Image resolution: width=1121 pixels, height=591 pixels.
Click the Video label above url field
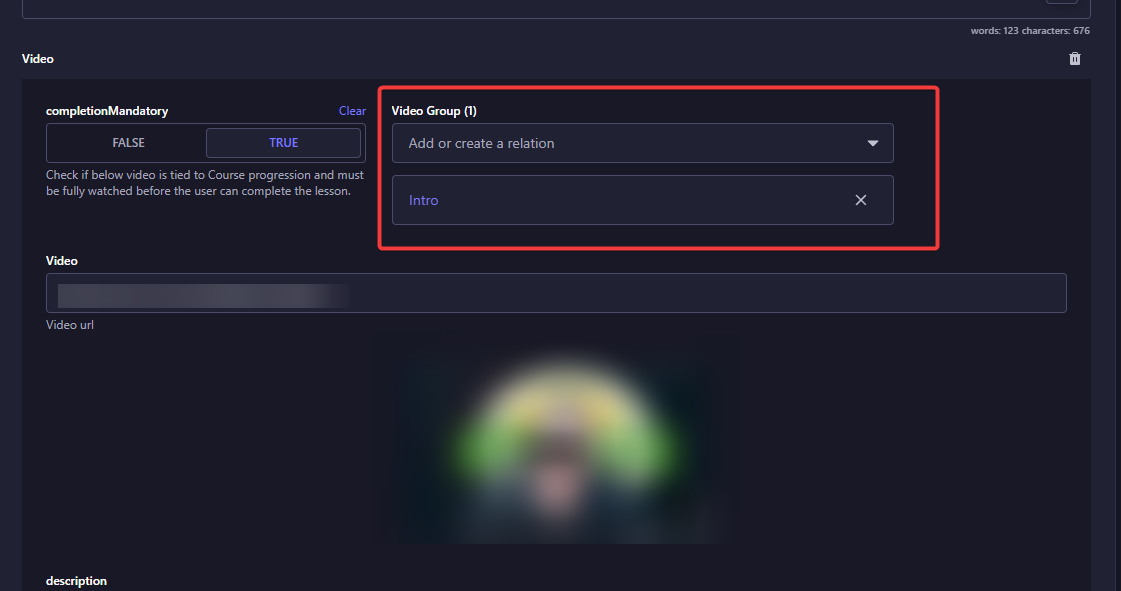tap(61, 261)
